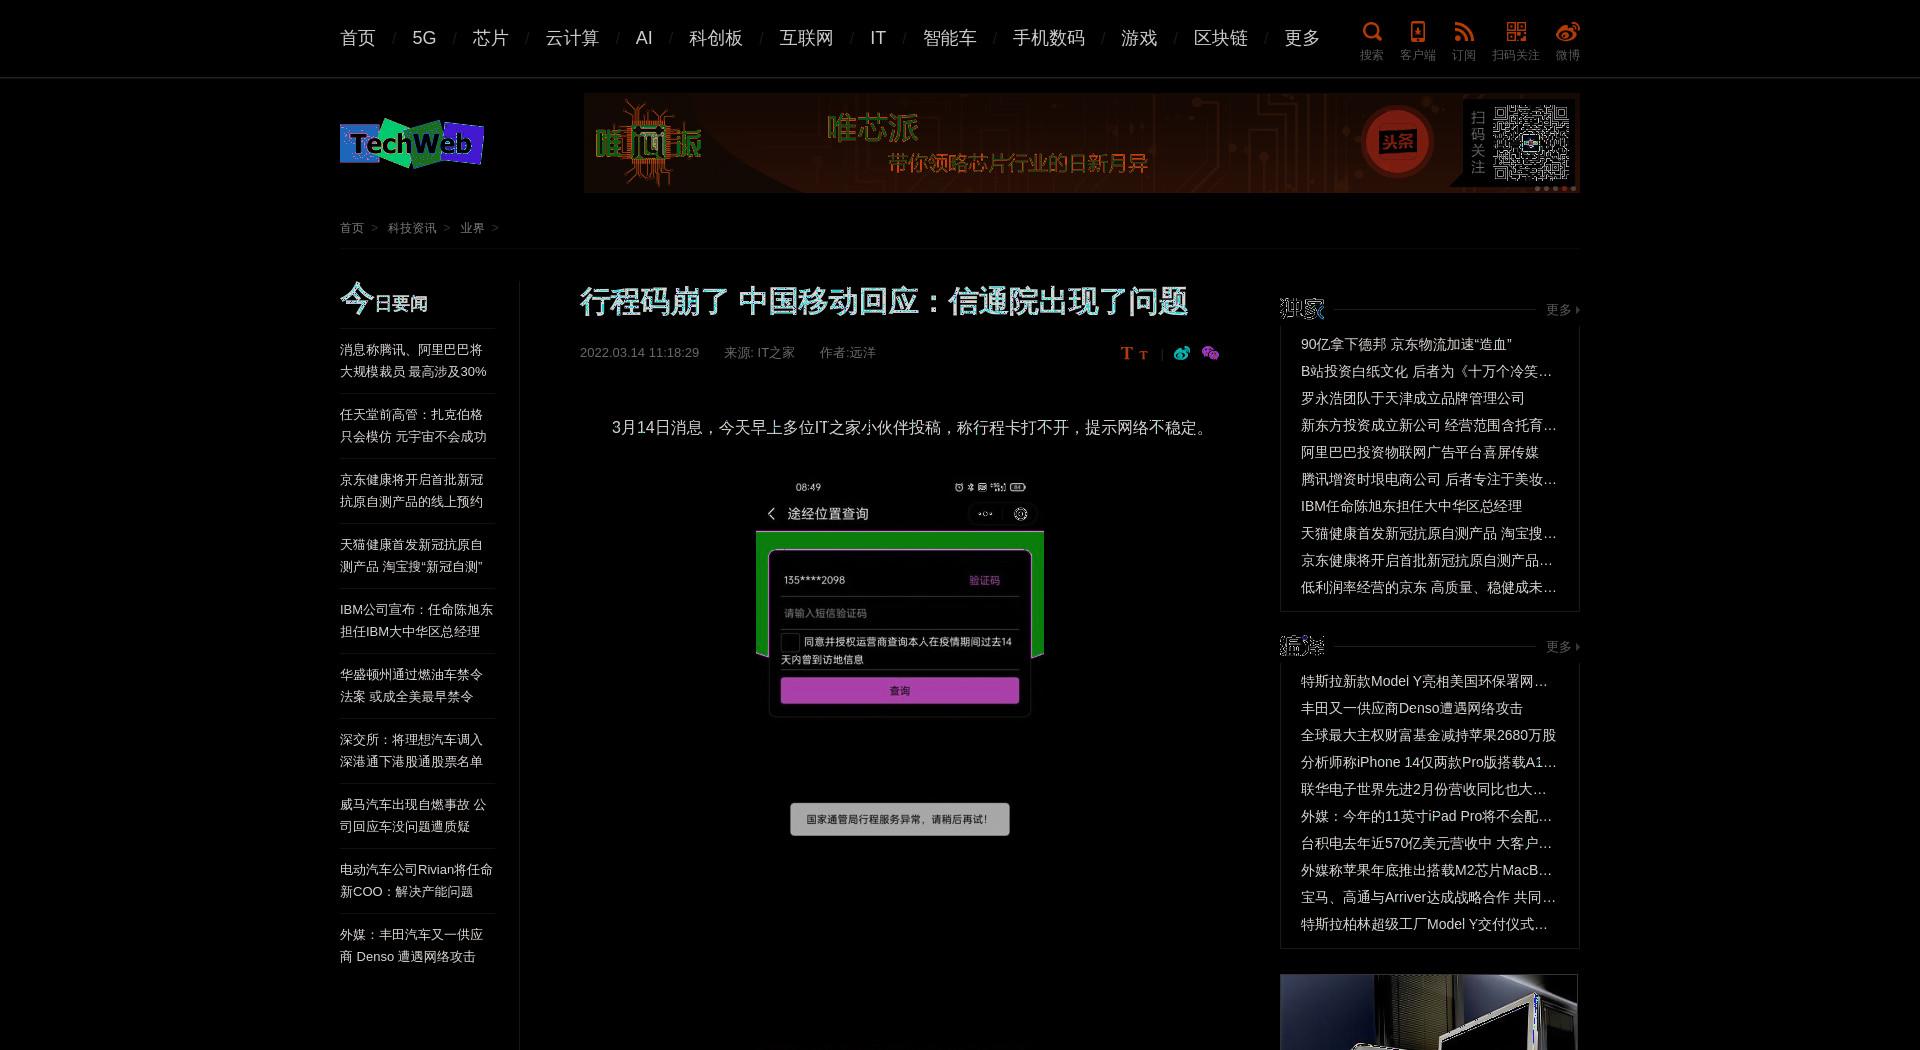
Task: Open the 区块链 navigation item
Action: pos(1221,38)
